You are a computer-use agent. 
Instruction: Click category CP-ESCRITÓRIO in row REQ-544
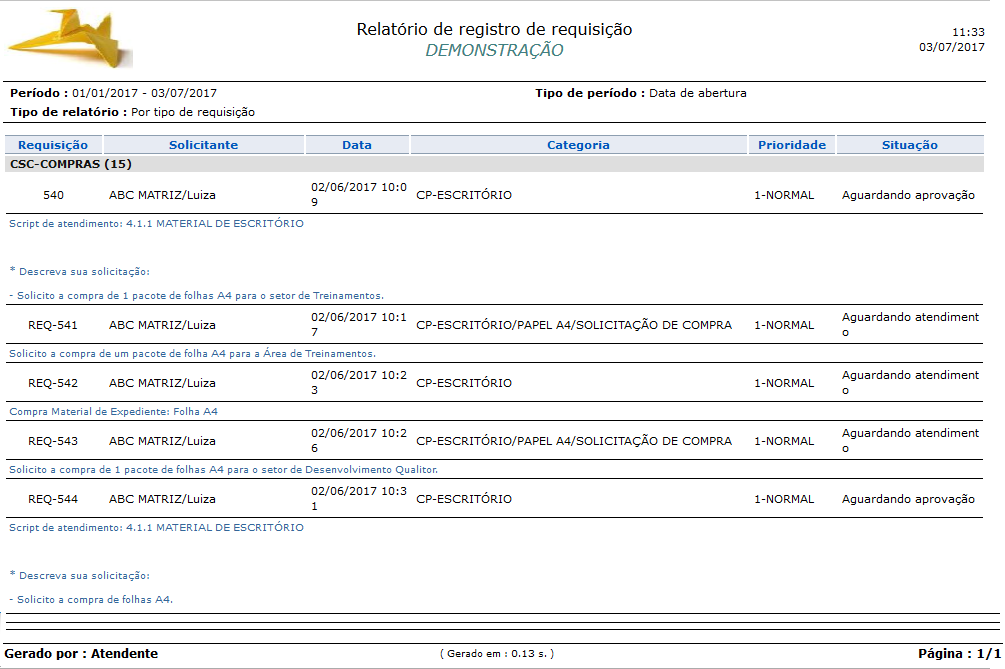[464, 499]
